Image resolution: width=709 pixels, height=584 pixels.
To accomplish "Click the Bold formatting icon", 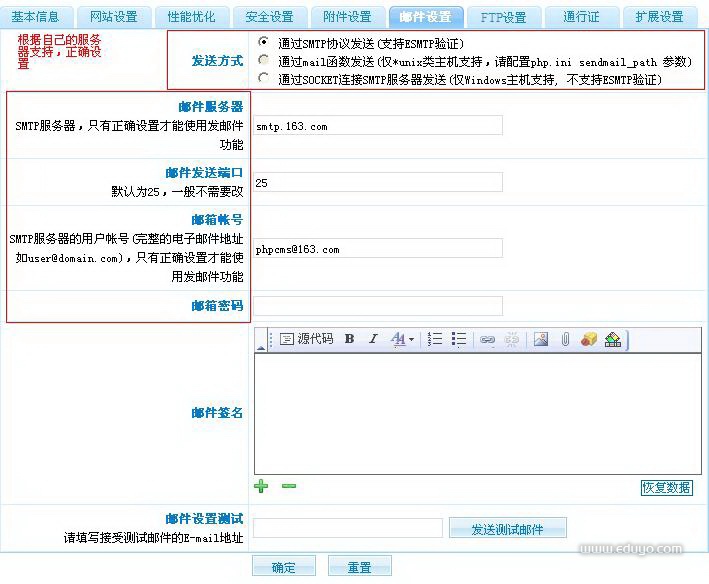I will pos(350,339).
